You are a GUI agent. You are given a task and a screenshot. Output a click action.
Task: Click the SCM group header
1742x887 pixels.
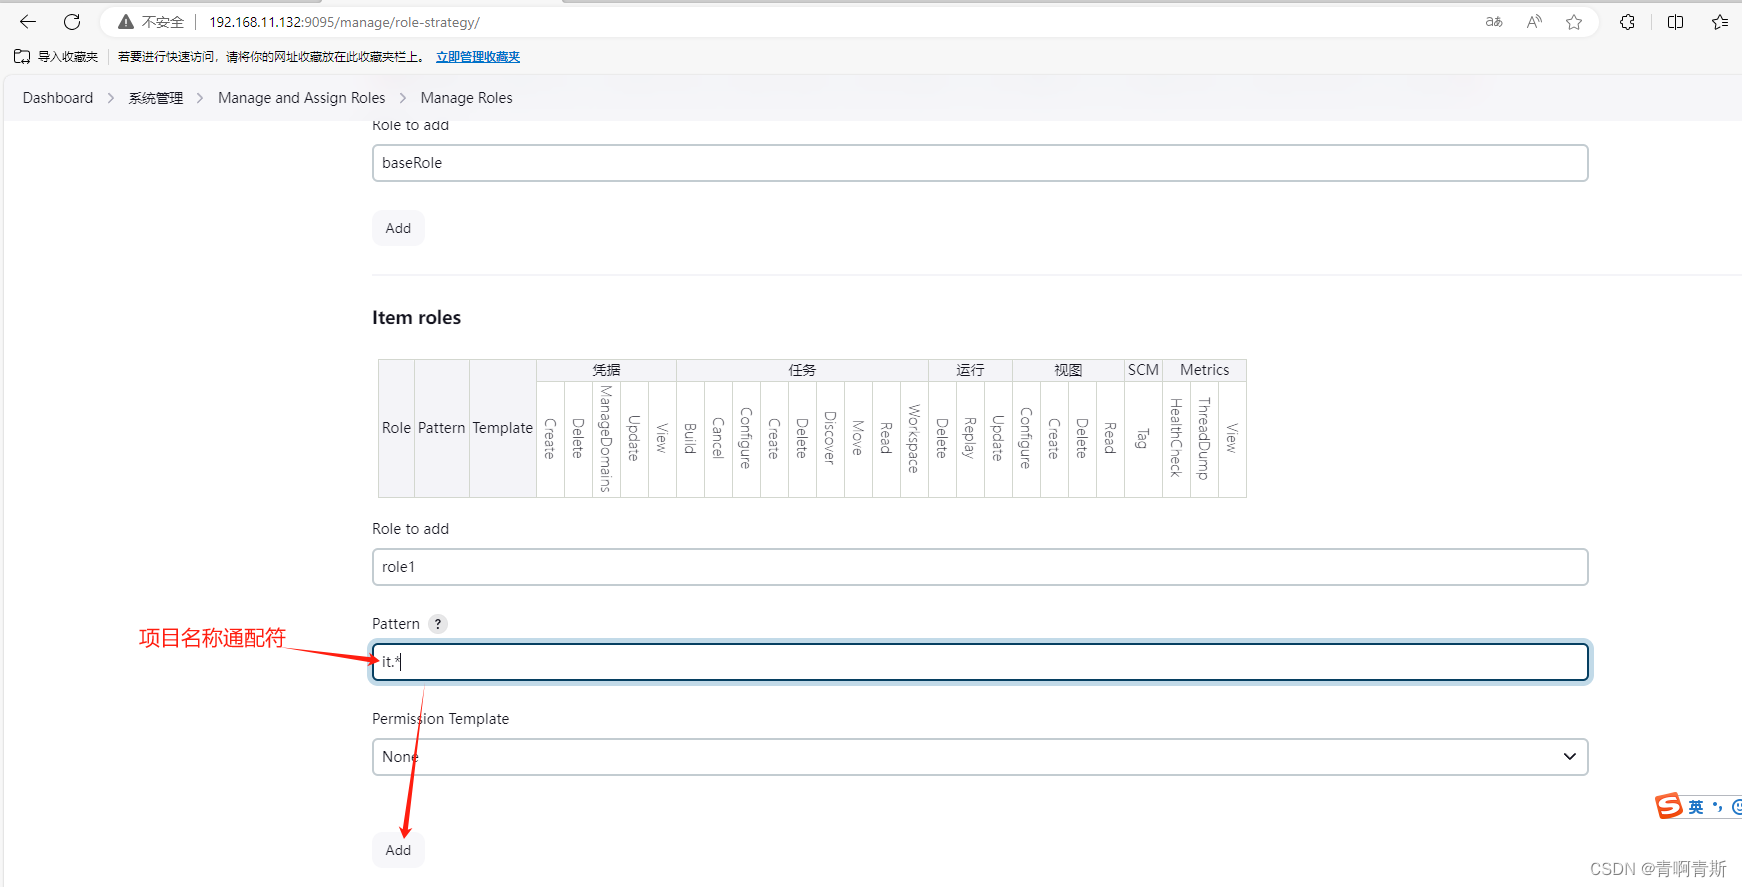1143,370
